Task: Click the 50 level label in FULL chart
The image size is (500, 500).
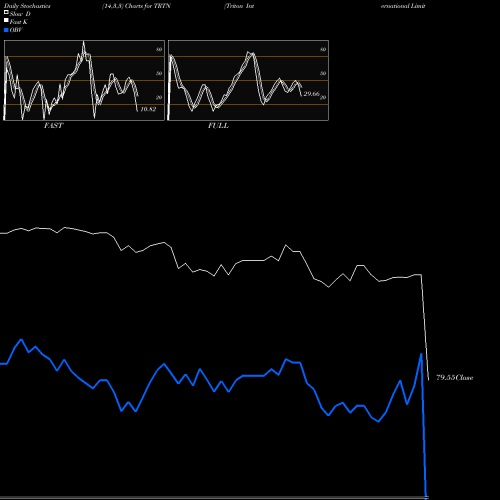Action: [x=323, y=73]
